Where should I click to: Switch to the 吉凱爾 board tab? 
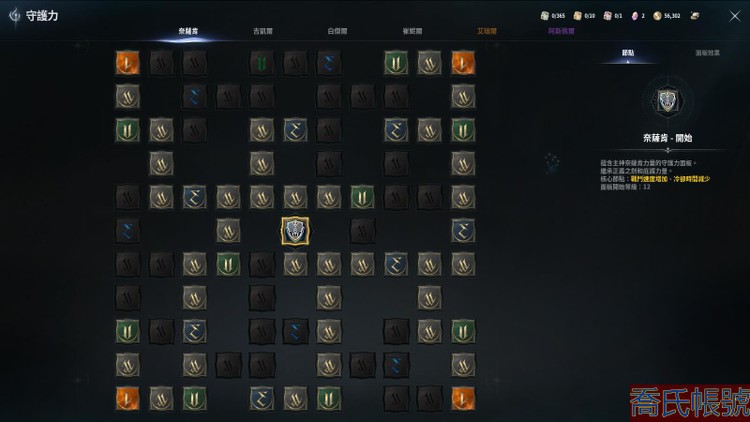263,31
